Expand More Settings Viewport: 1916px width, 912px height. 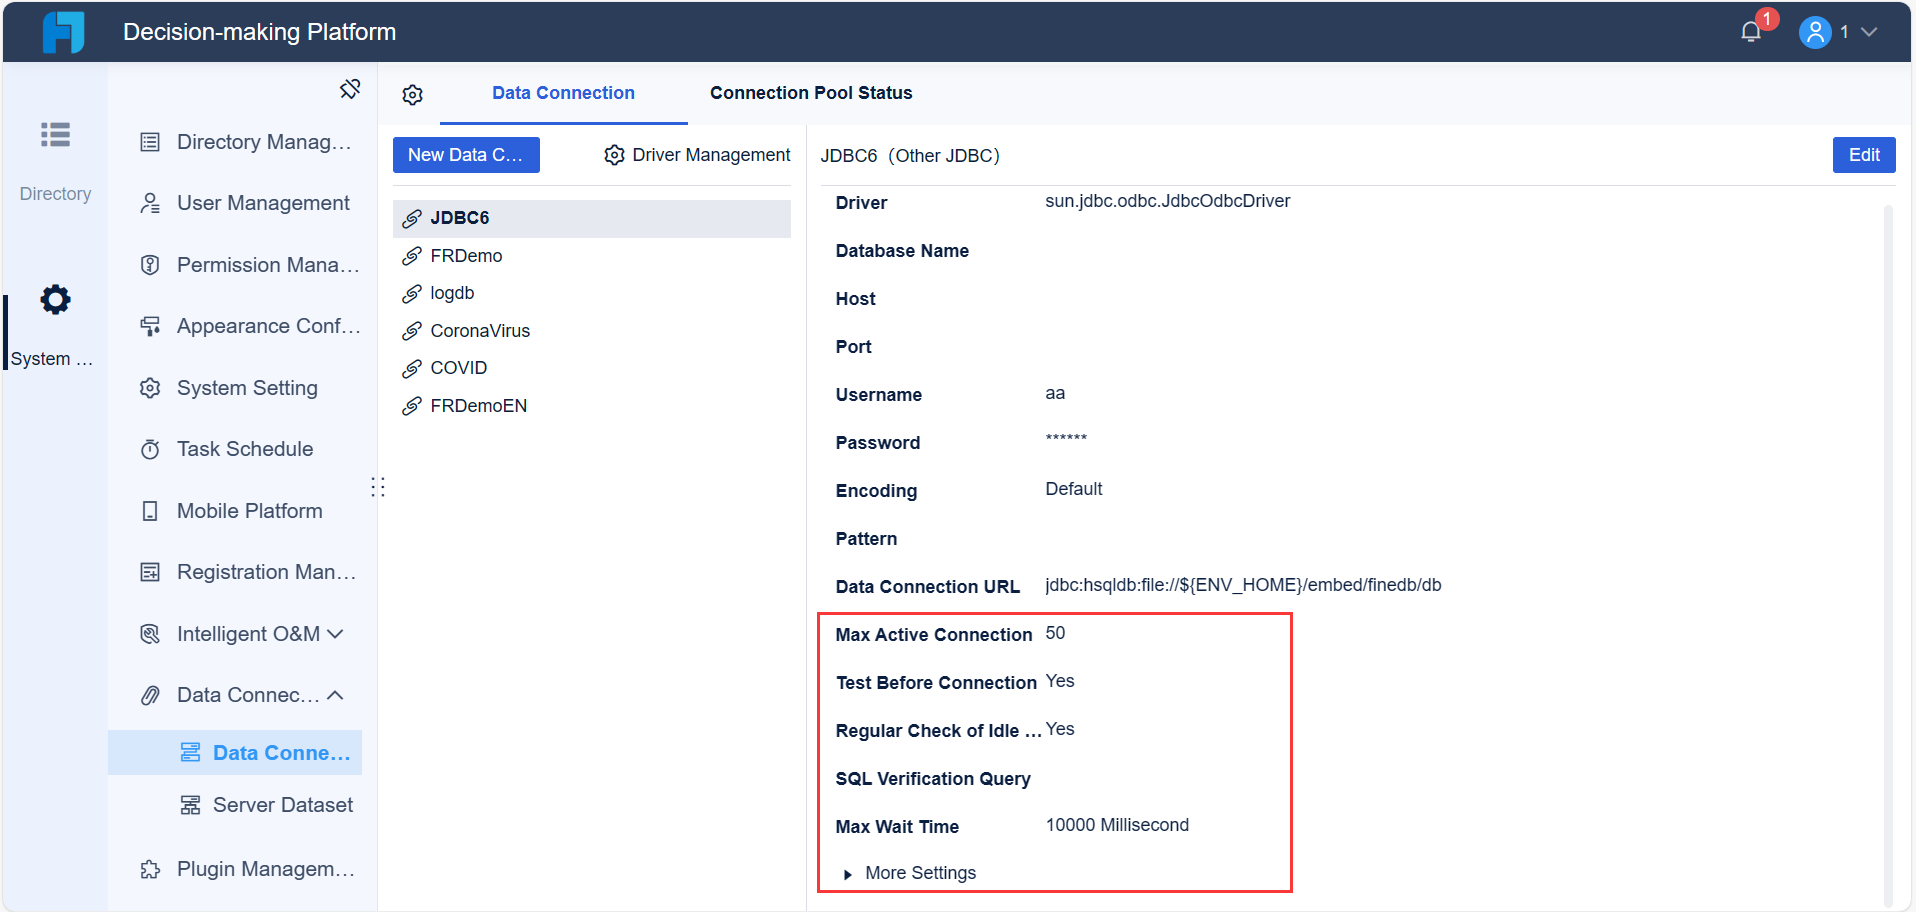910,872
